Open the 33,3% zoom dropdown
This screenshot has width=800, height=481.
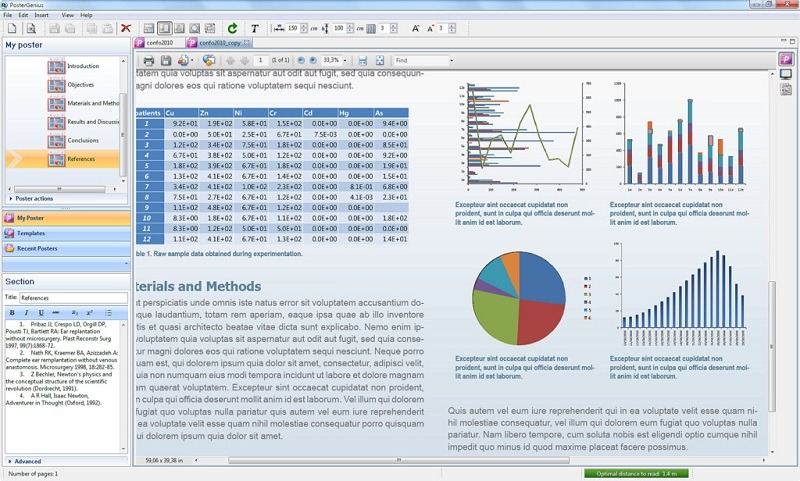click(345, 61)
